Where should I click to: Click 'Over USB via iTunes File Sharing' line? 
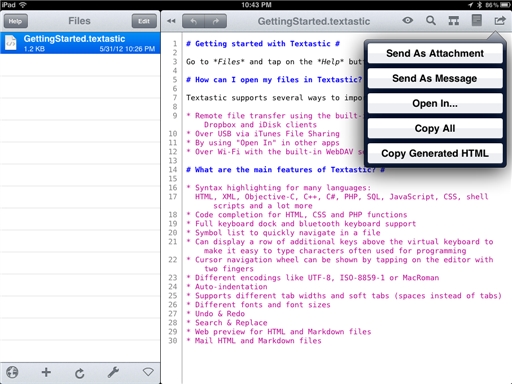[x=263, y=134]
